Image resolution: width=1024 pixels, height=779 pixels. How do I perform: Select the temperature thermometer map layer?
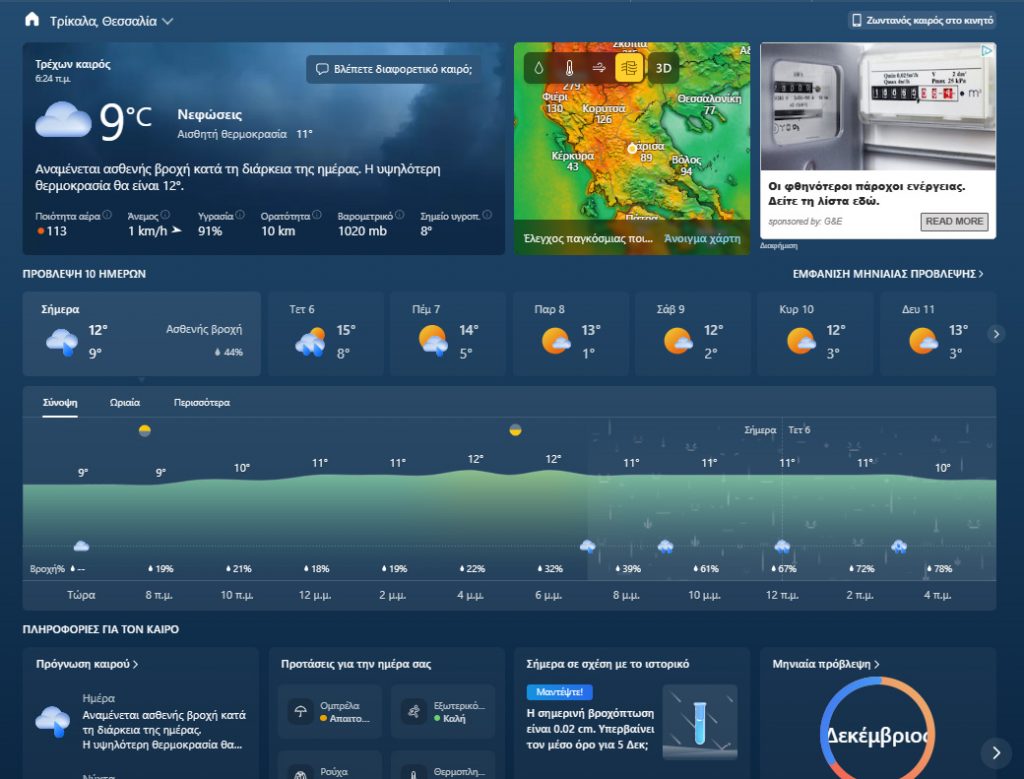[x=569, y=68]
